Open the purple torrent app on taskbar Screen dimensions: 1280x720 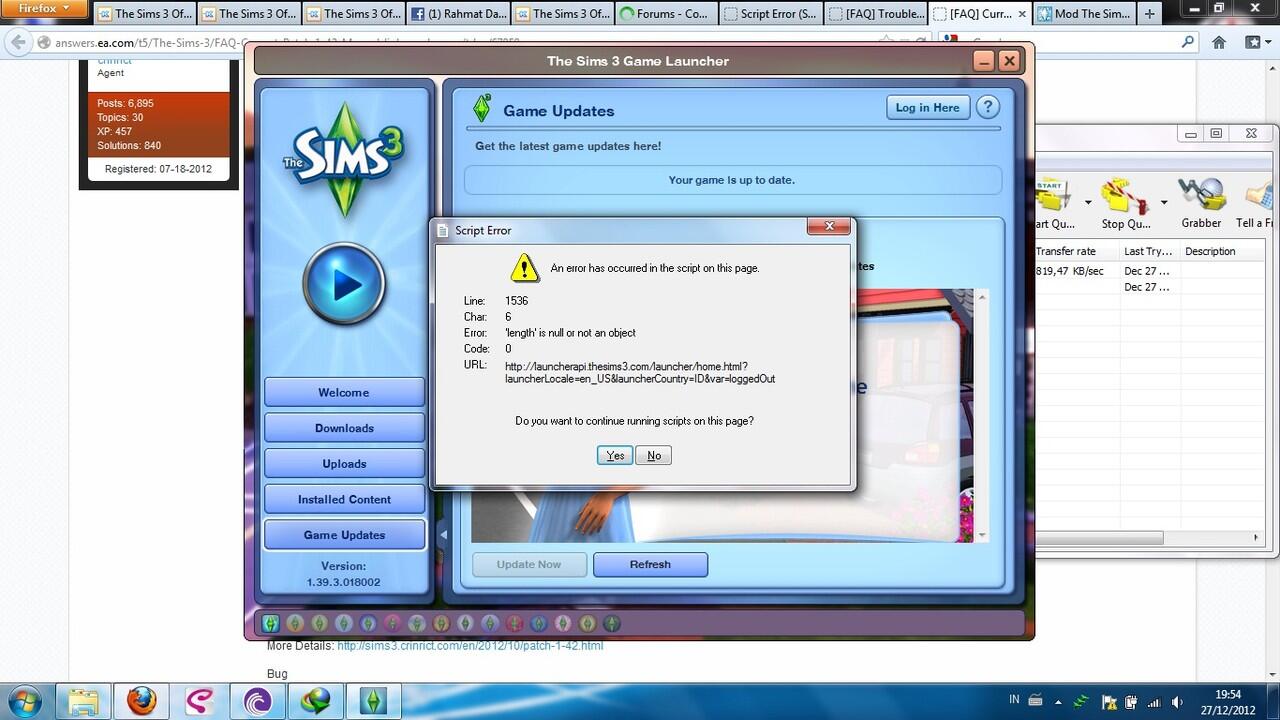click(257, 701)
